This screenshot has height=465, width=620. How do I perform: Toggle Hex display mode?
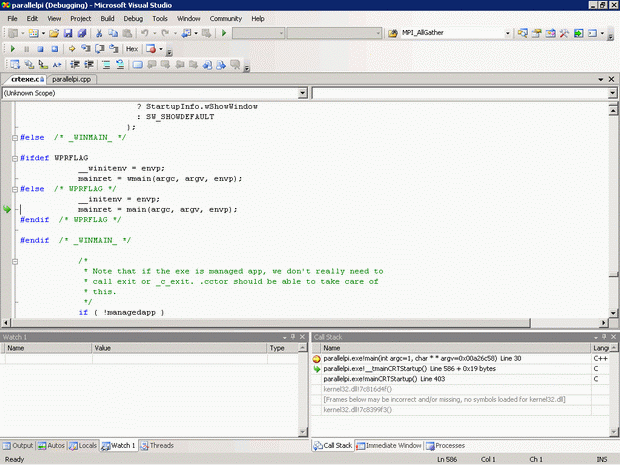[x=132, y=48]
